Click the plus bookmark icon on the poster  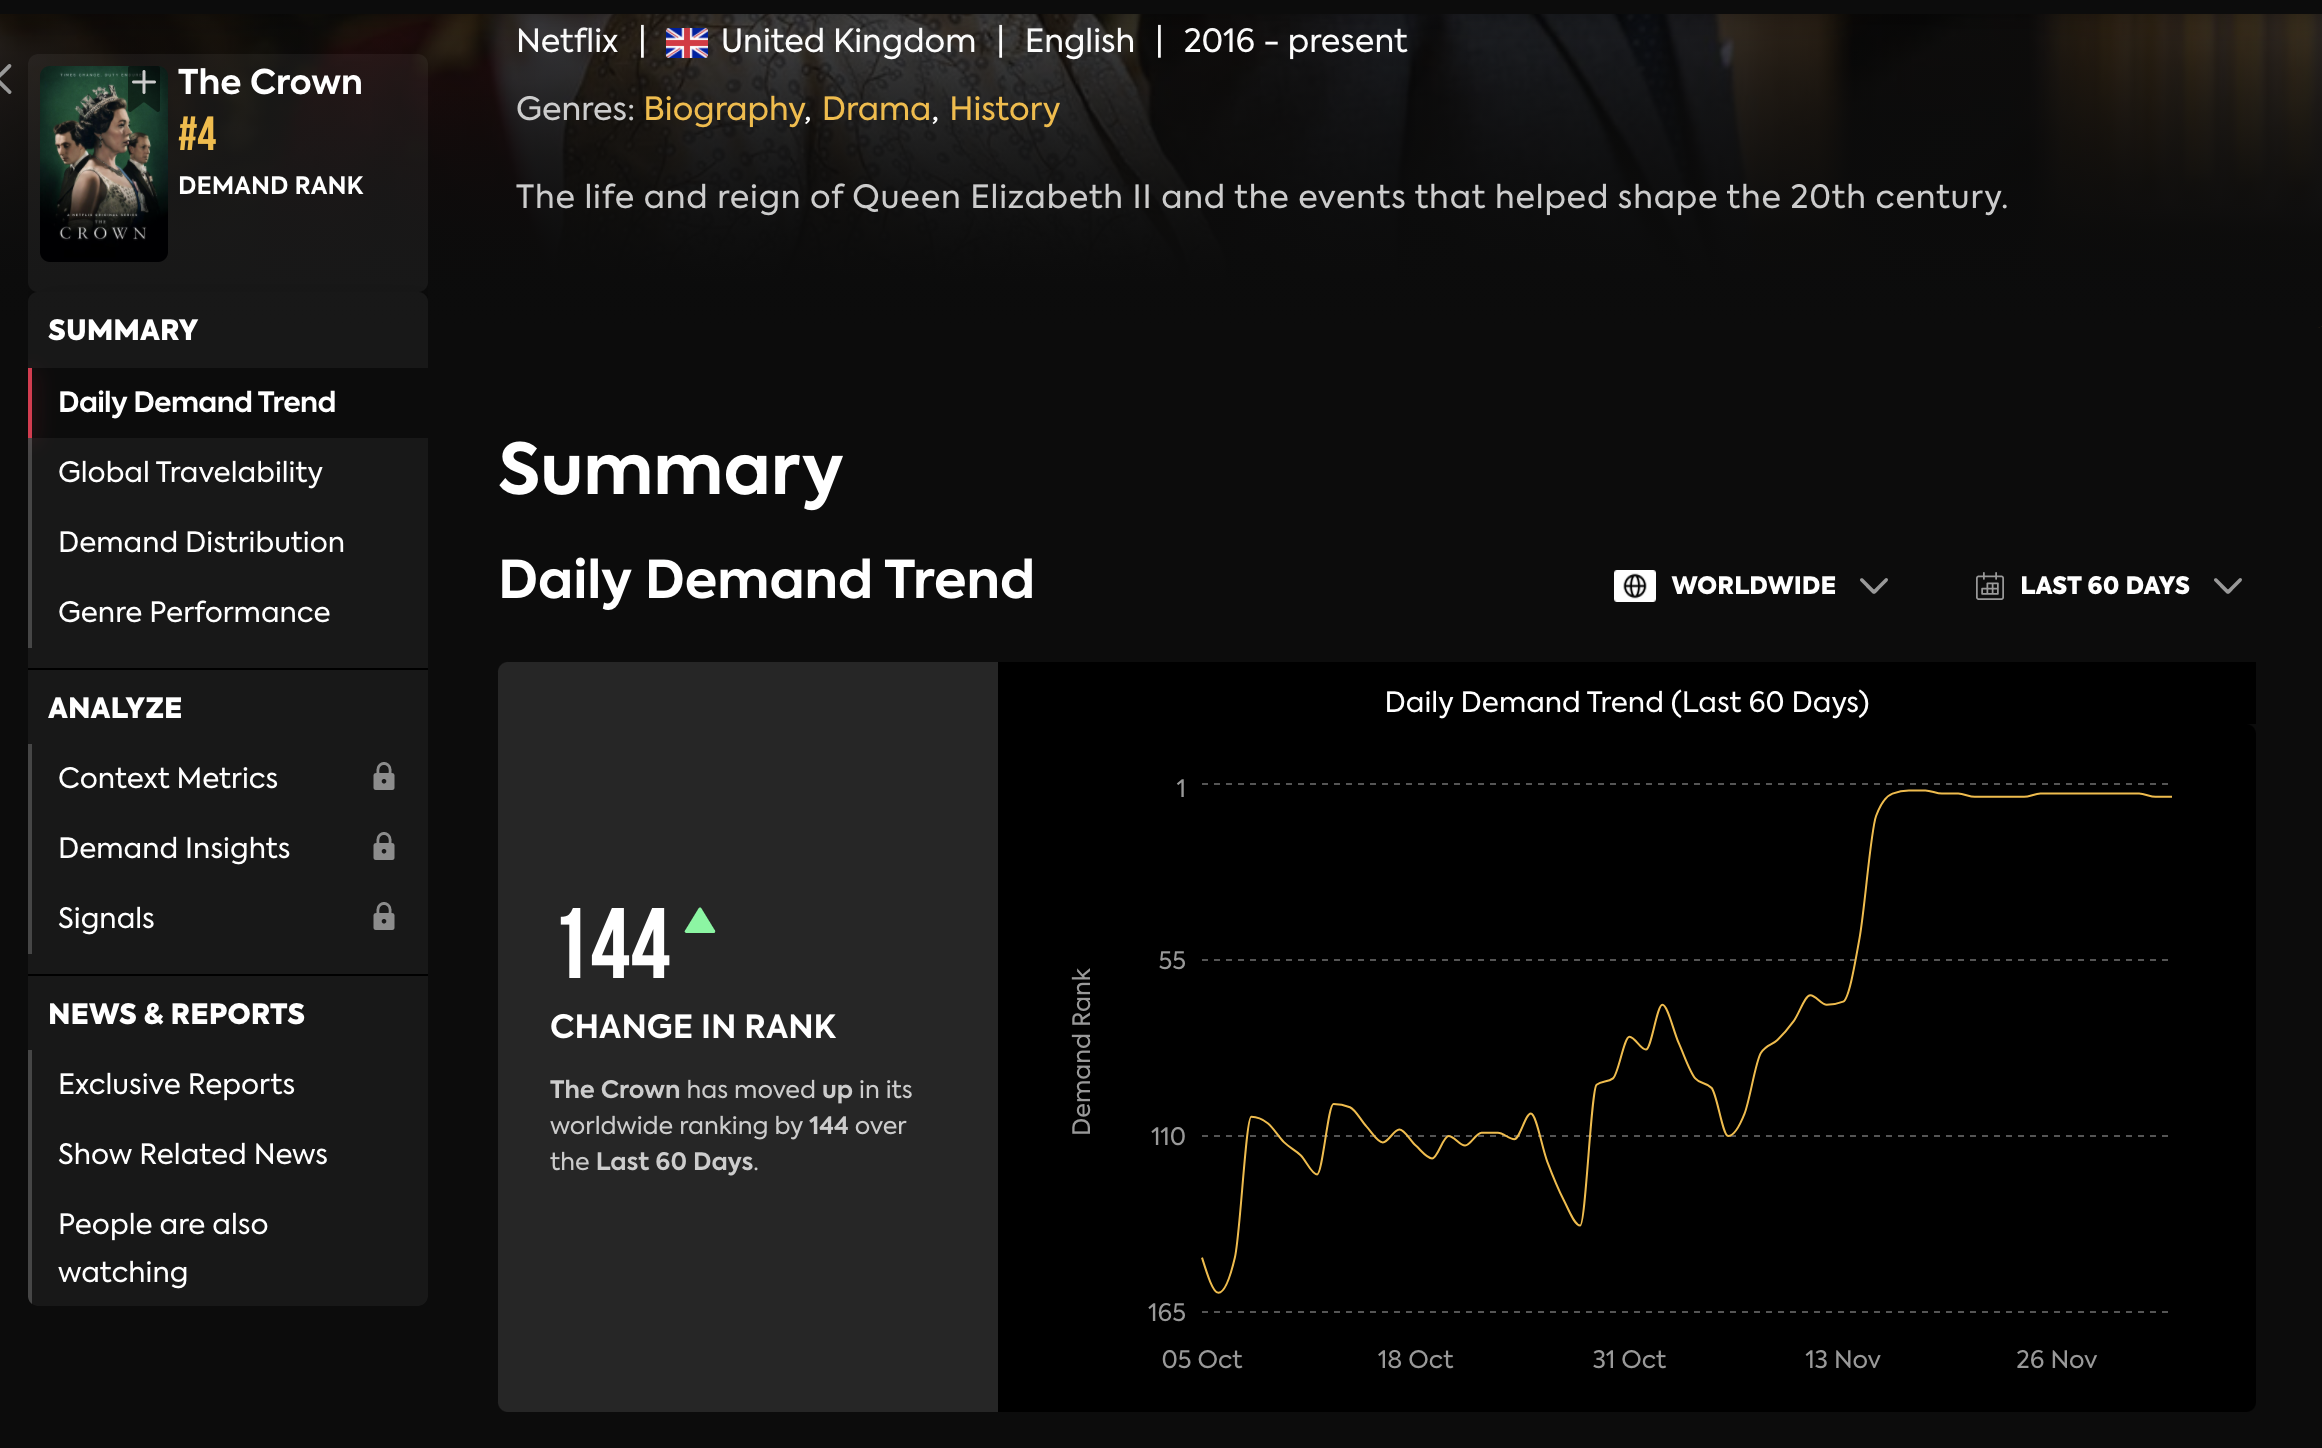pyautogui.click(x=144, y=82)
